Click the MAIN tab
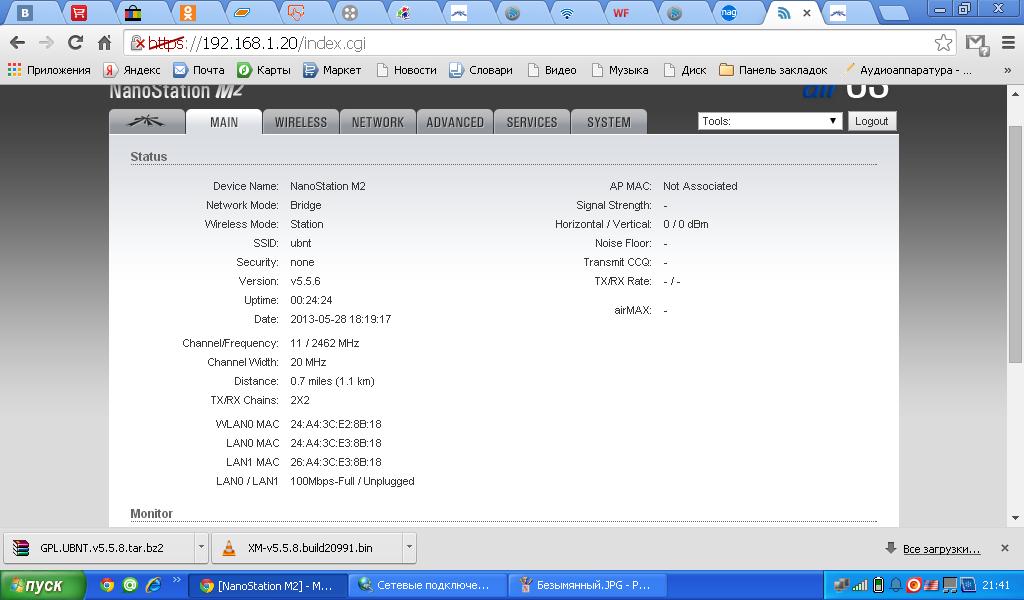This screenshot has width=1024, height=600. point(224,122)
